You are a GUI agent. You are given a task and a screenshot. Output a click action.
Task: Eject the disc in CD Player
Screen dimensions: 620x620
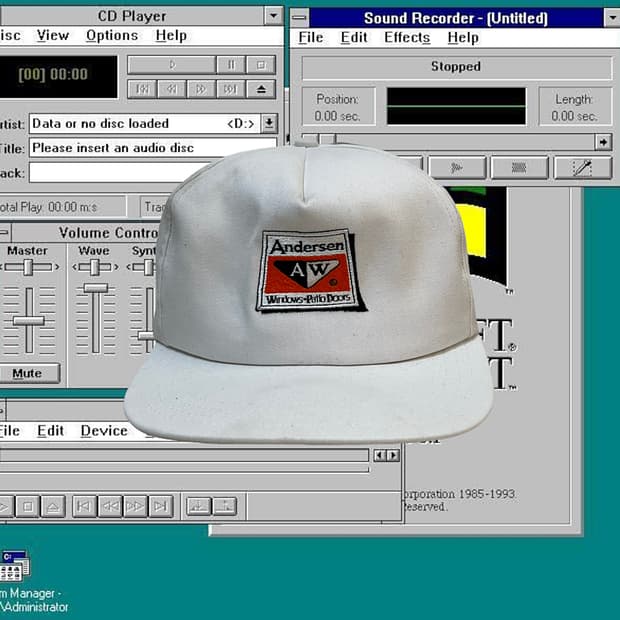(x=261, y=89)
